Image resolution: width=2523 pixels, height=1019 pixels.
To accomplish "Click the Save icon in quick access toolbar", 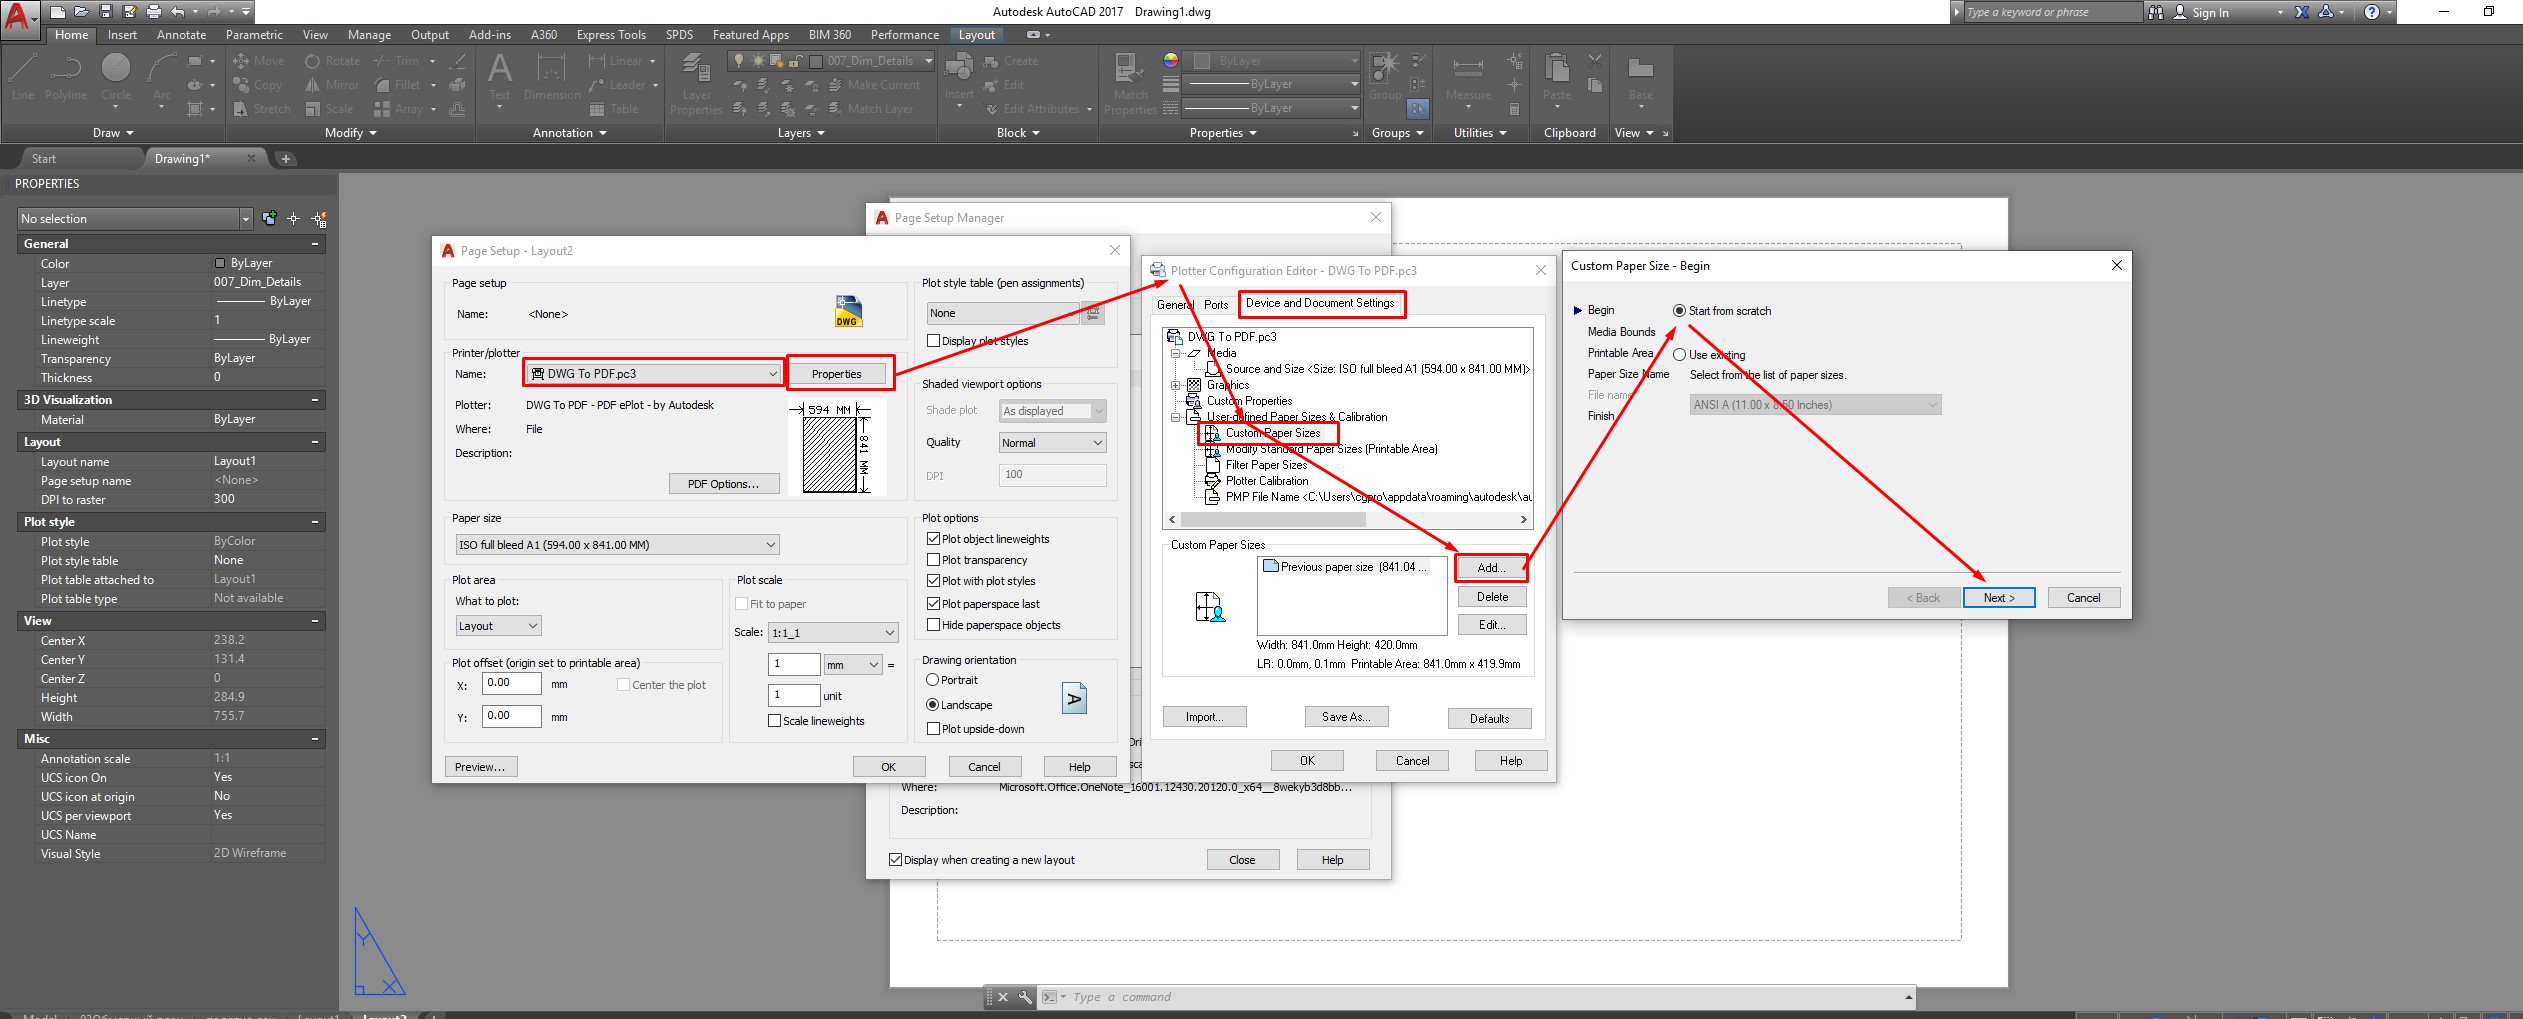I will [x=105, y=12].
